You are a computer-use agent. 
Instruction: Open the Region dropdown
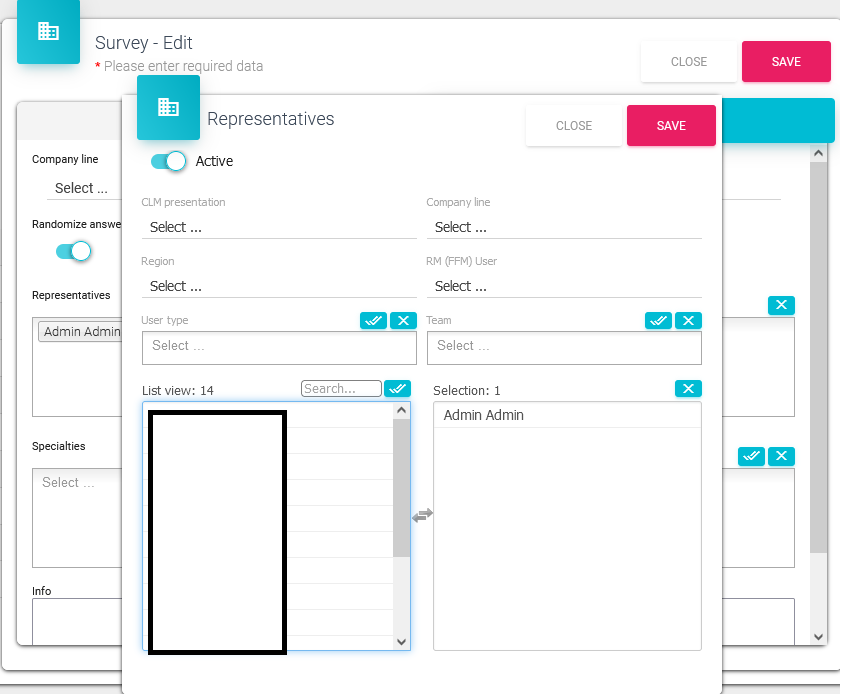(278, 287)
